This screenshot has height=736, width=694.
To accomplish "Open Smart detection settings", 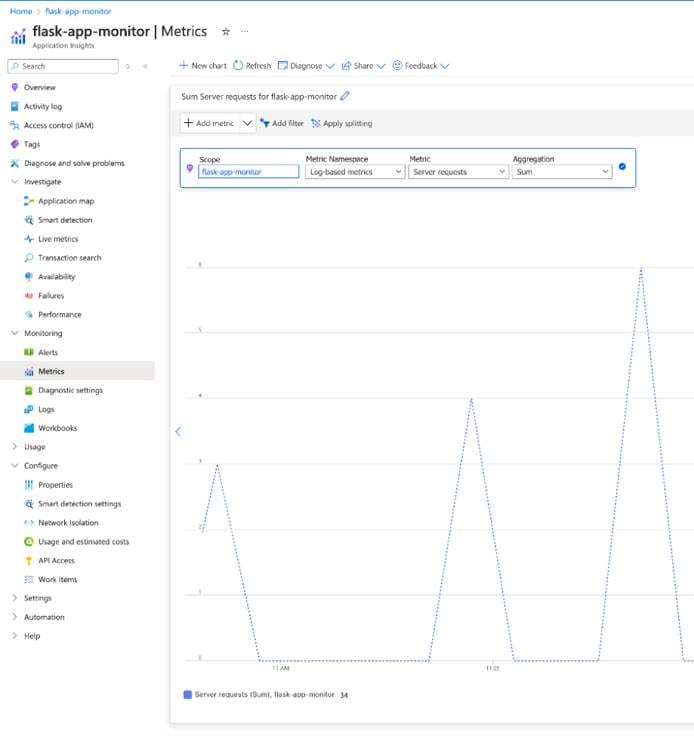I will tap(79, 504).
